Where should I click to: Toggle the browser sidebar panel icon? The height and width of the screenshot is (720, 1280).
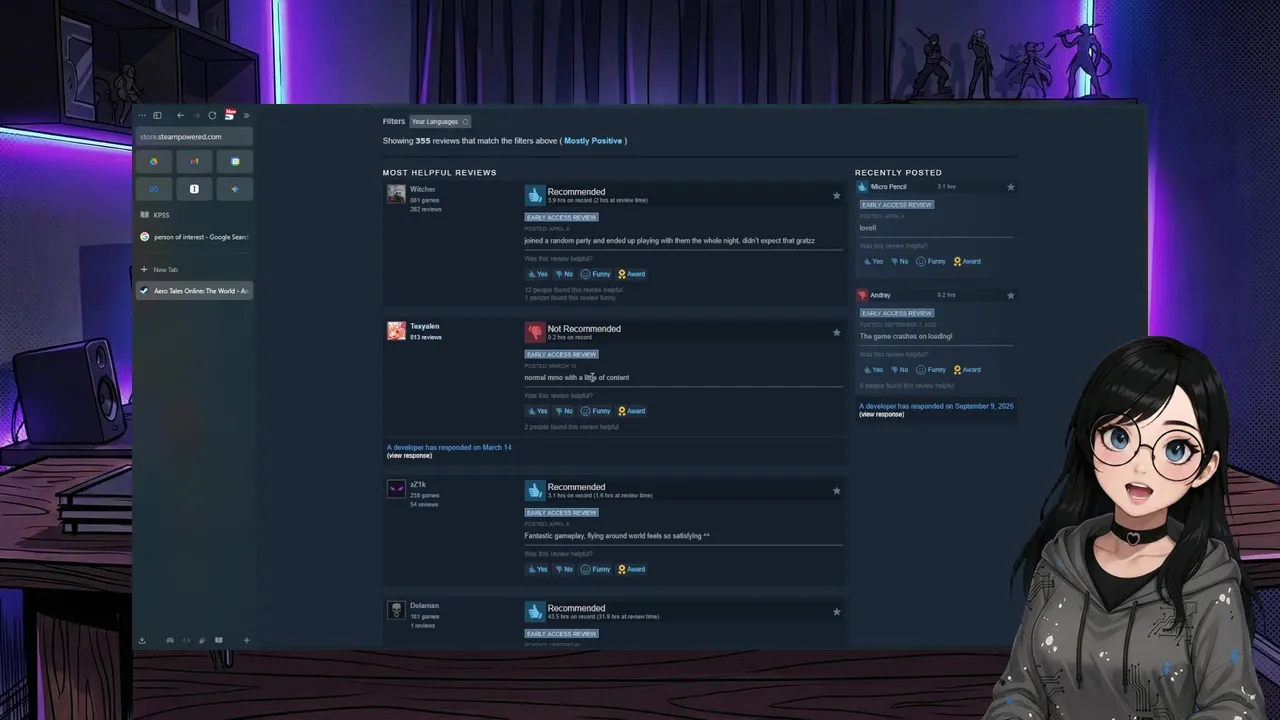point(157,116)
